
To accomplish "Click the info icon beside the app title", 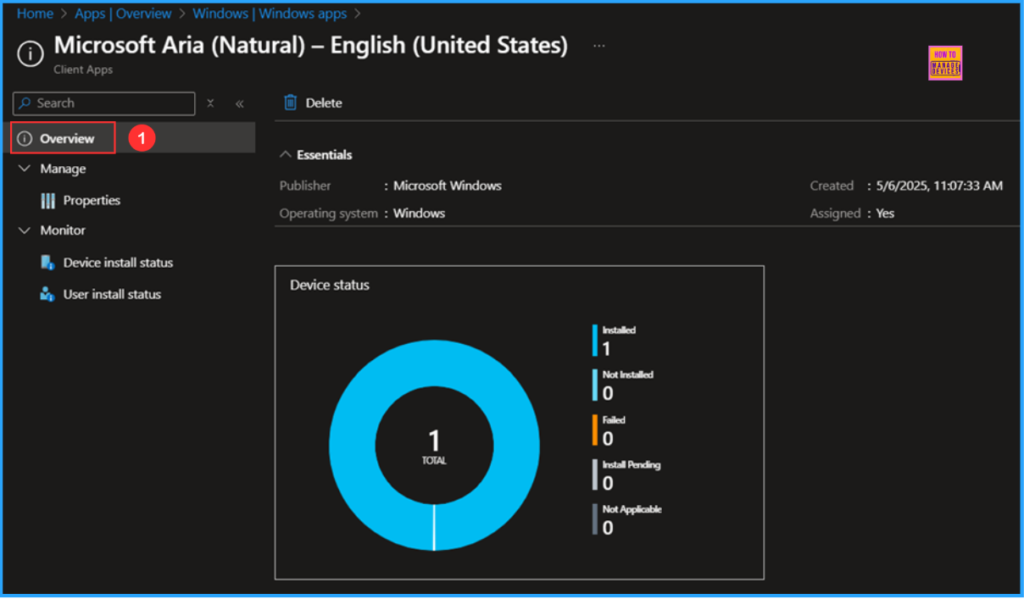I will point(30,54).
